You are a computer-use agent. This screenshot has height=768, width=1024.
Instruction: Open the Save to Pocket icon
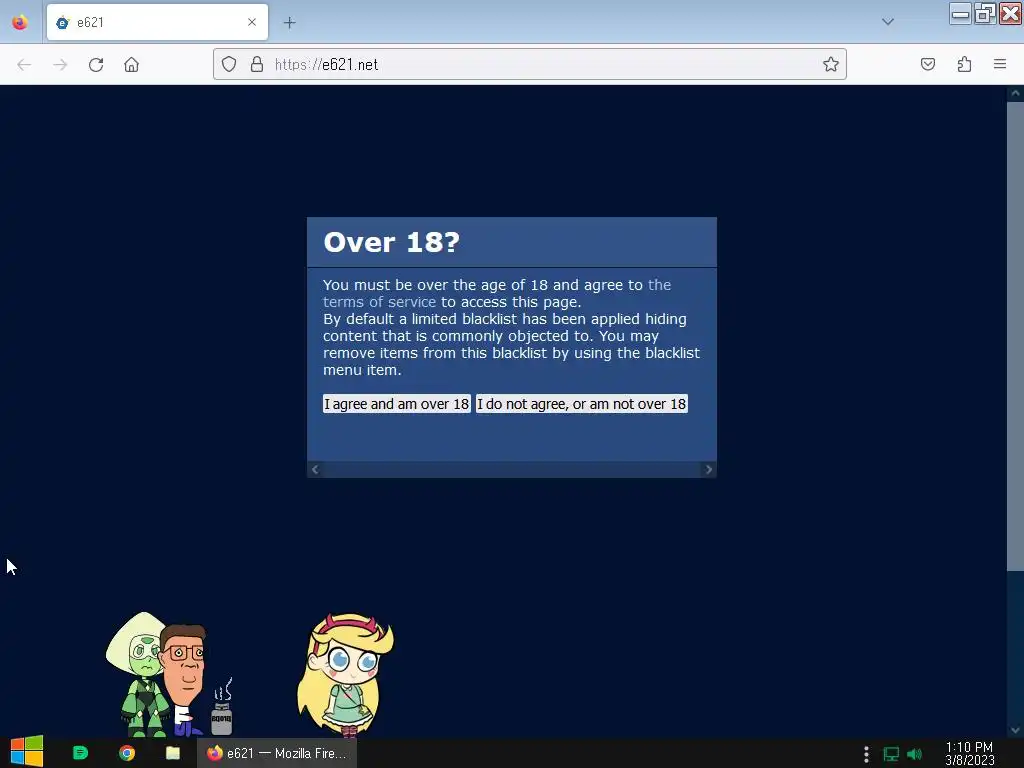928,64
